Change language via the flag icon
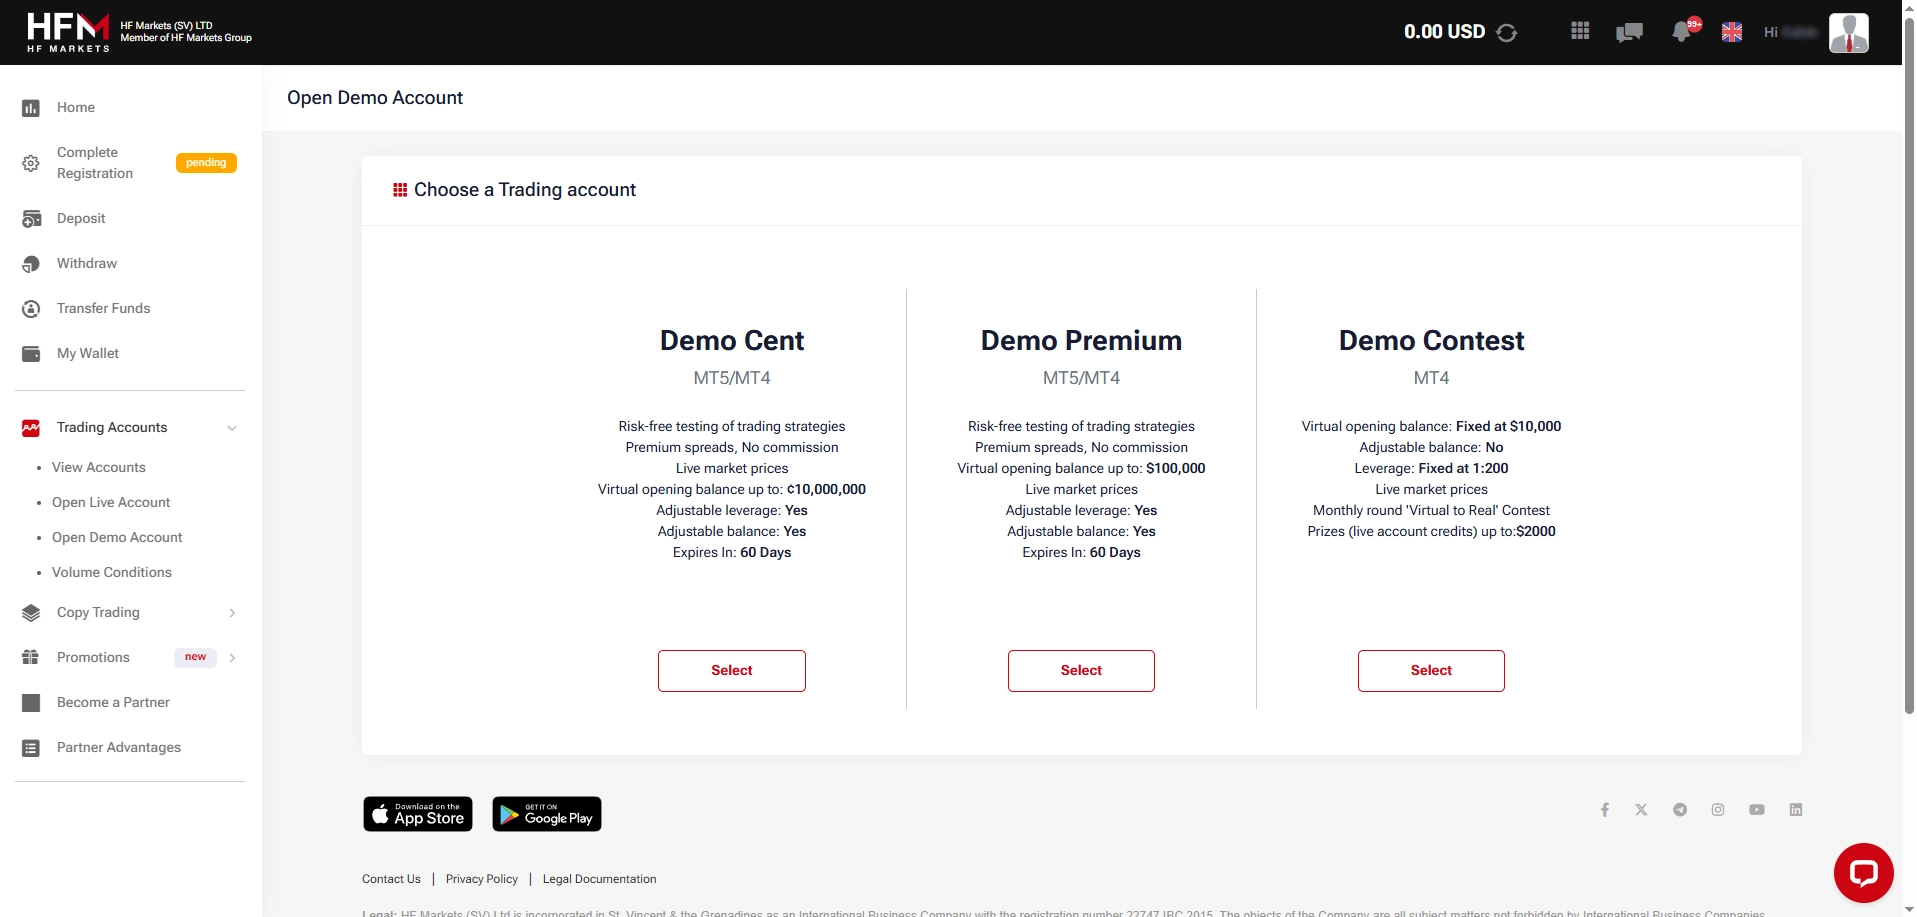Image resolution: width=1917 pixels, height=917 pixels. tap(1733, 31)
